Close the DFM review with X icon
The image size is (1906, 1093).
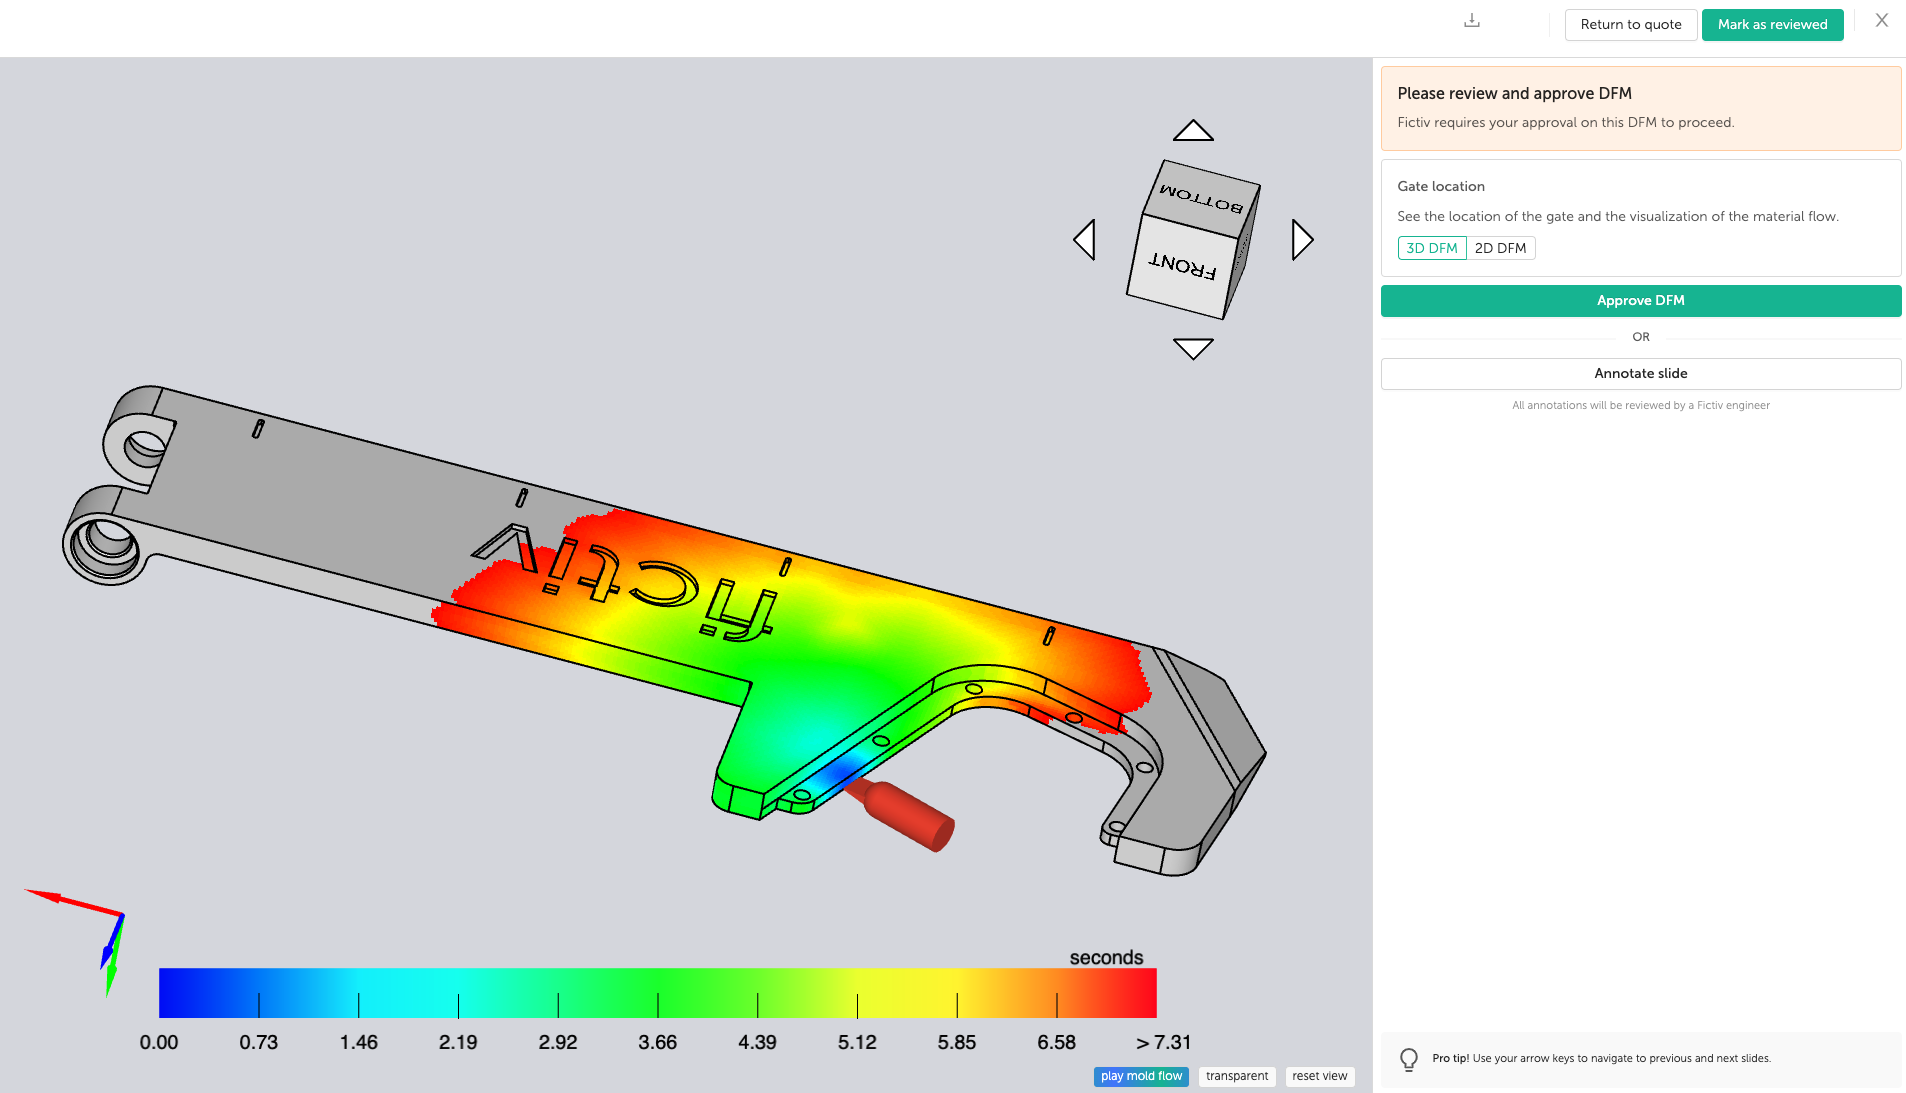[1881, 21]
